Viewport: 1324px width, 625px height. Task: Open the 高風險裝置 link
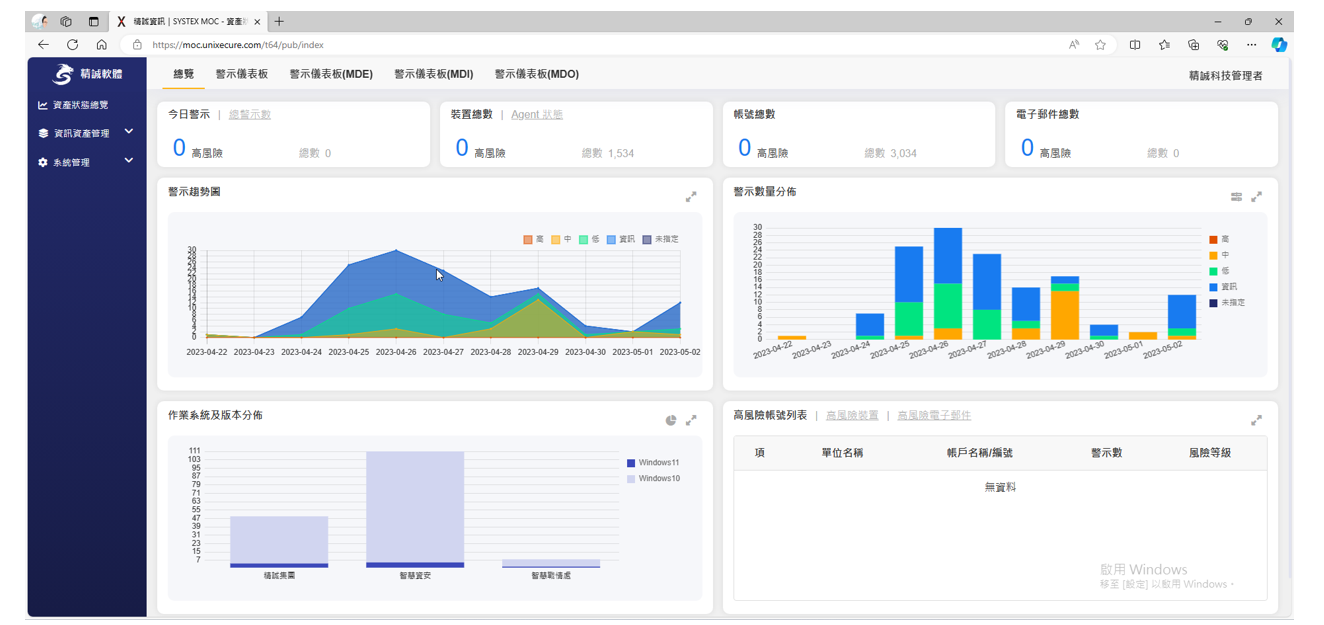[x=852, y=415]
